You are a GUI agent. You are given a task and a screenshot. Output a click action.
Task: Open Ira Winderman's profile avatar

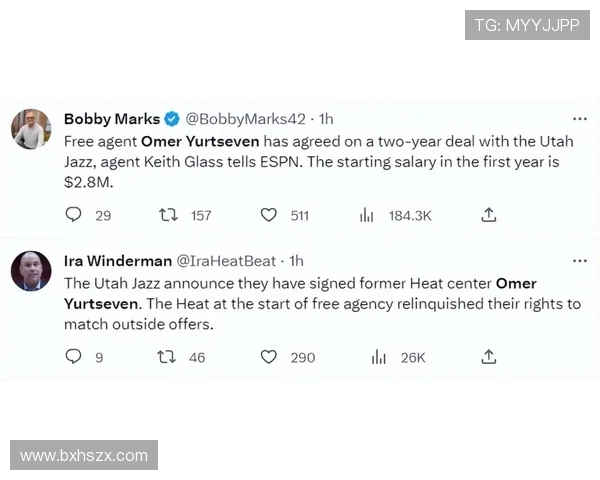(x=31, y=271)
